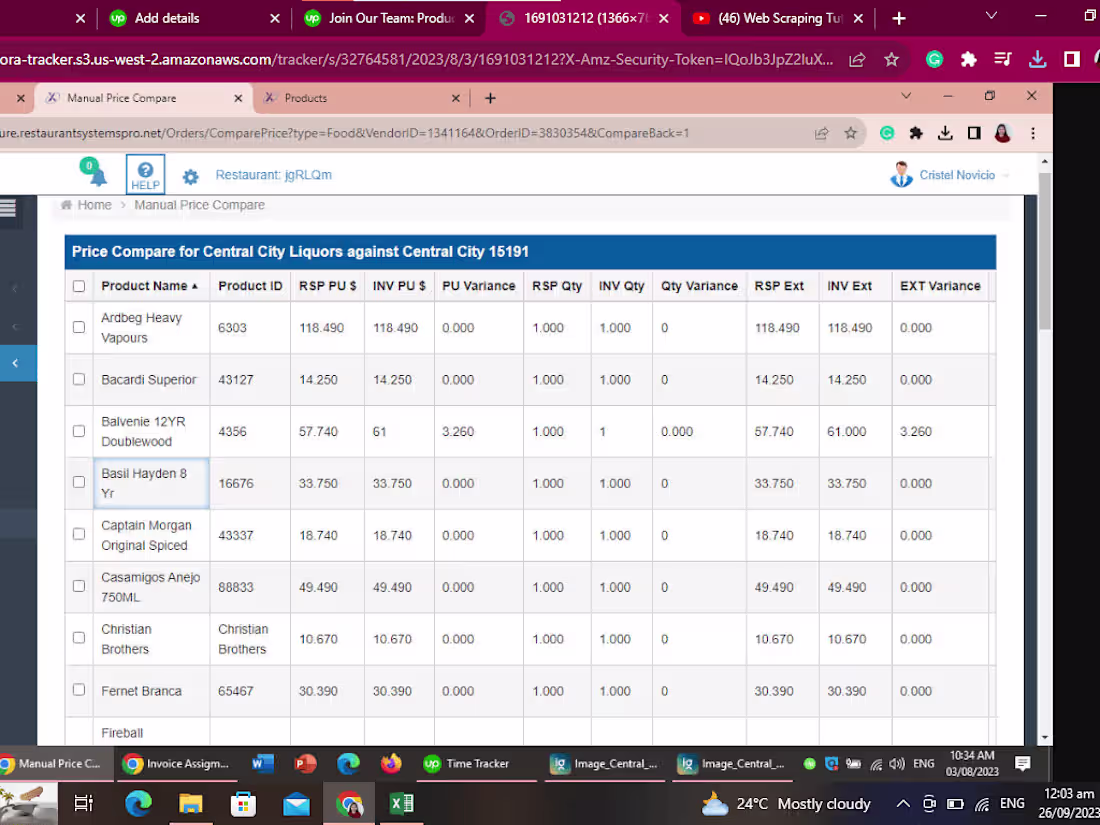Click the Restaurant: jgRLQm link
The image size is (1100, 825).
pos(274,175)
